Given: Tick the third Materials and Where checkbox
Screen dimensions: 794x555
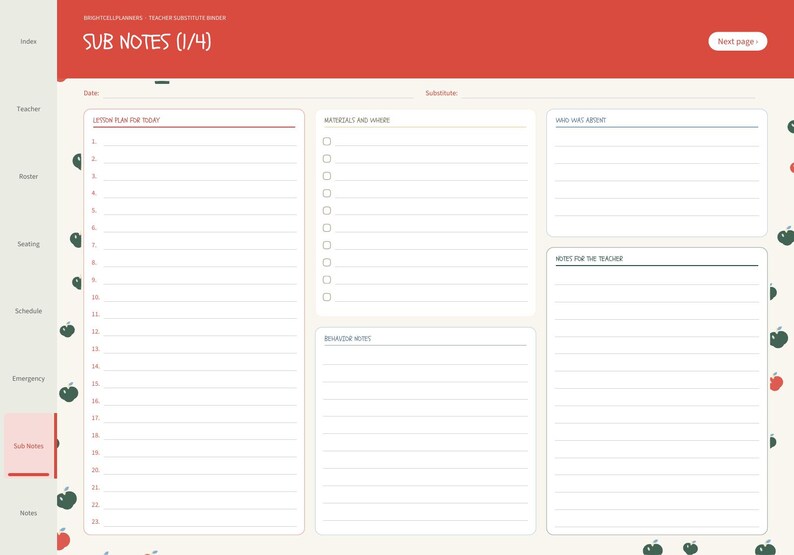Looking at the screenshot, I should coord(327,176).
